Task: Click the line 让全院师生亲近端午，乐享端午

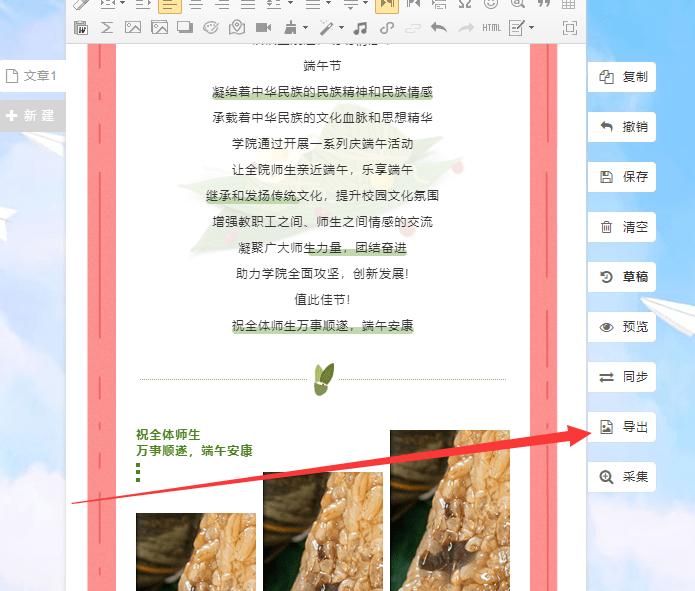Action: click(x=322, y=170)
